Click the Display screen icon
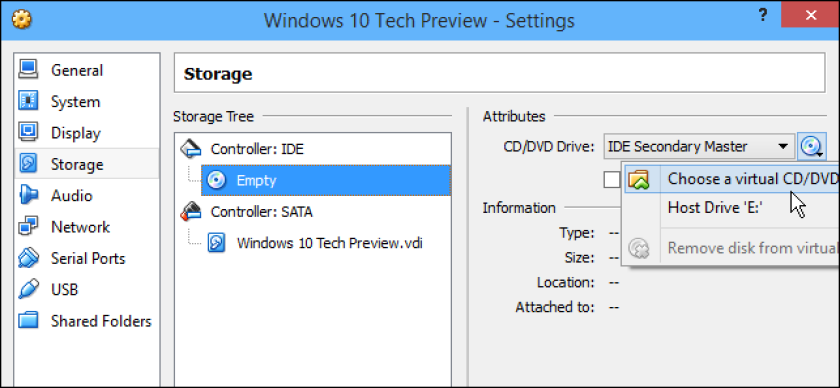 point(28,131)
